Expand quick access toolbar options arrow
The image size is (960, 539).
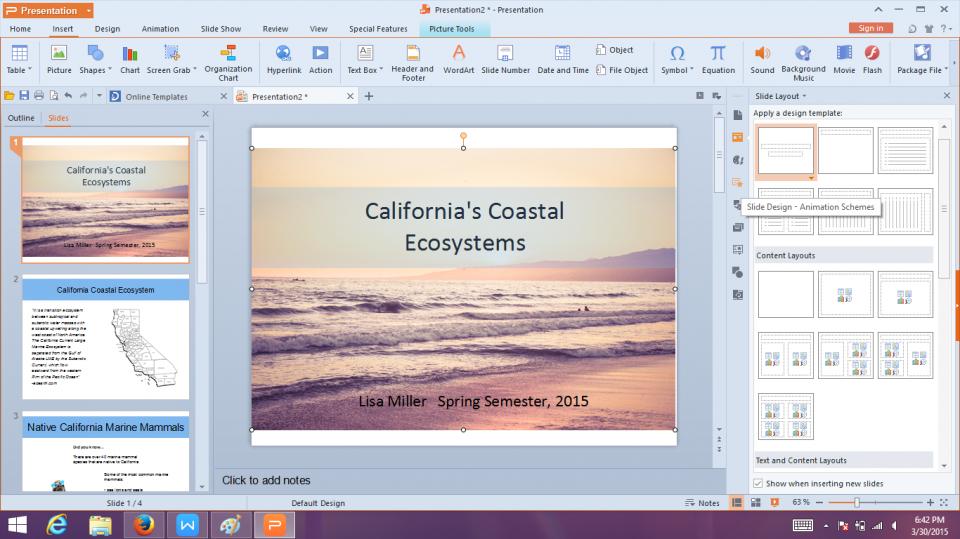click(99, 96)
